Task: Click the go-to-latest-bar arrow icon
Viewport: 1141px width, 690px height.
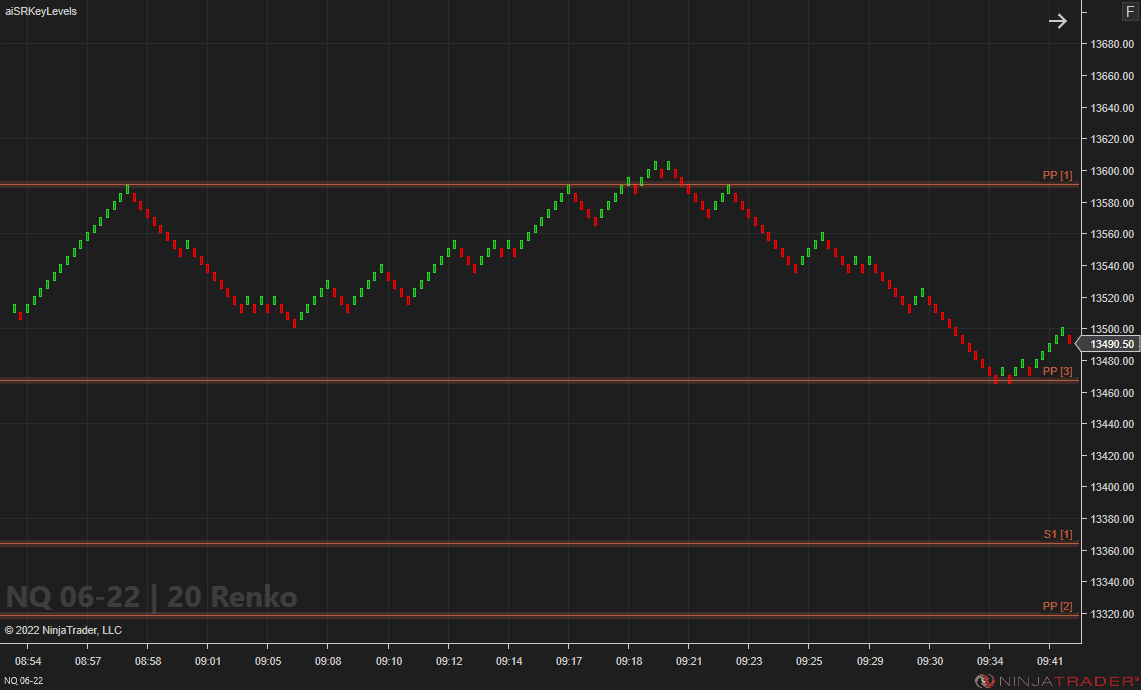Action: click(1058, 20)
